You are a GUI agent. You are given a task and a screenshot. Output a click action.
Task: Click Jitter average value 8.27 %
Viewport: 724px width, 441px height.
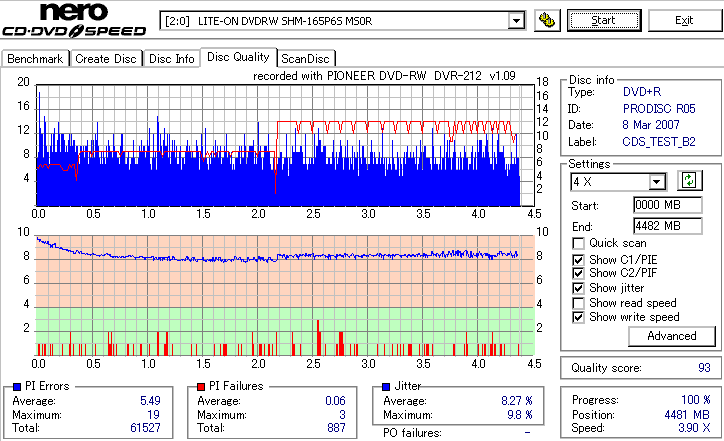click(x=517, y=400)
